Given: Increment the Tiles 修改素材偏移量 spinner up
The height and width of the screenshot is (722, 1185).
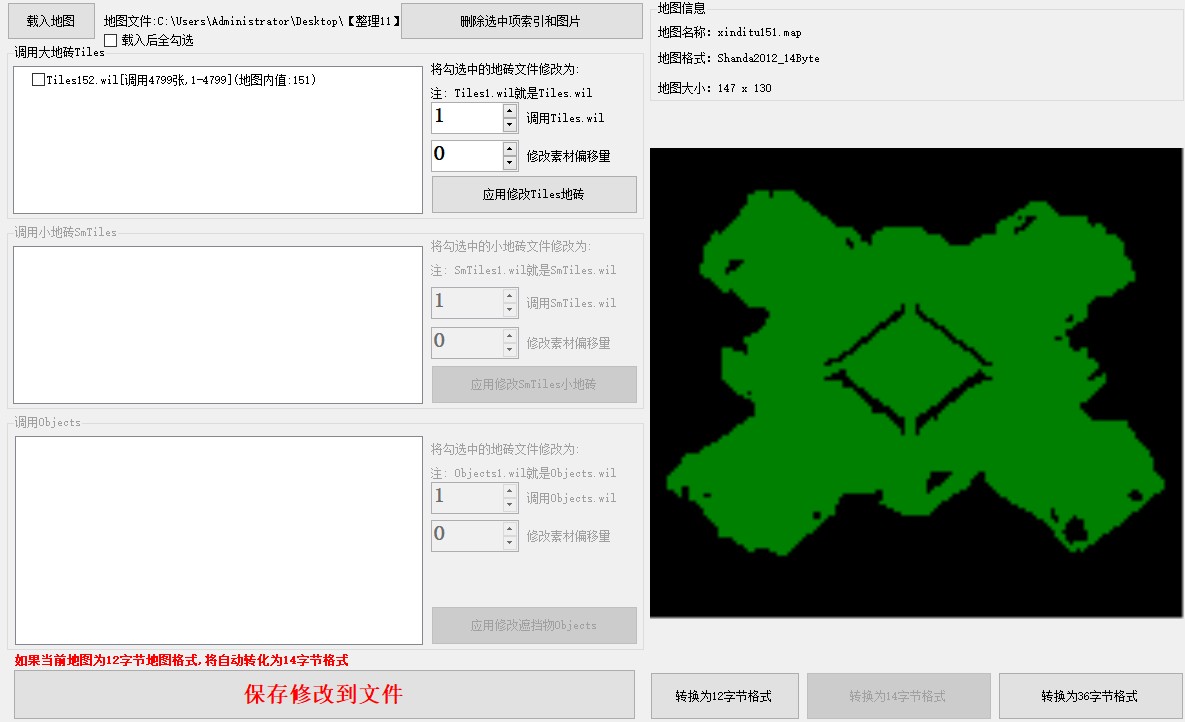Looking at the screenshot, I should 510,148.
